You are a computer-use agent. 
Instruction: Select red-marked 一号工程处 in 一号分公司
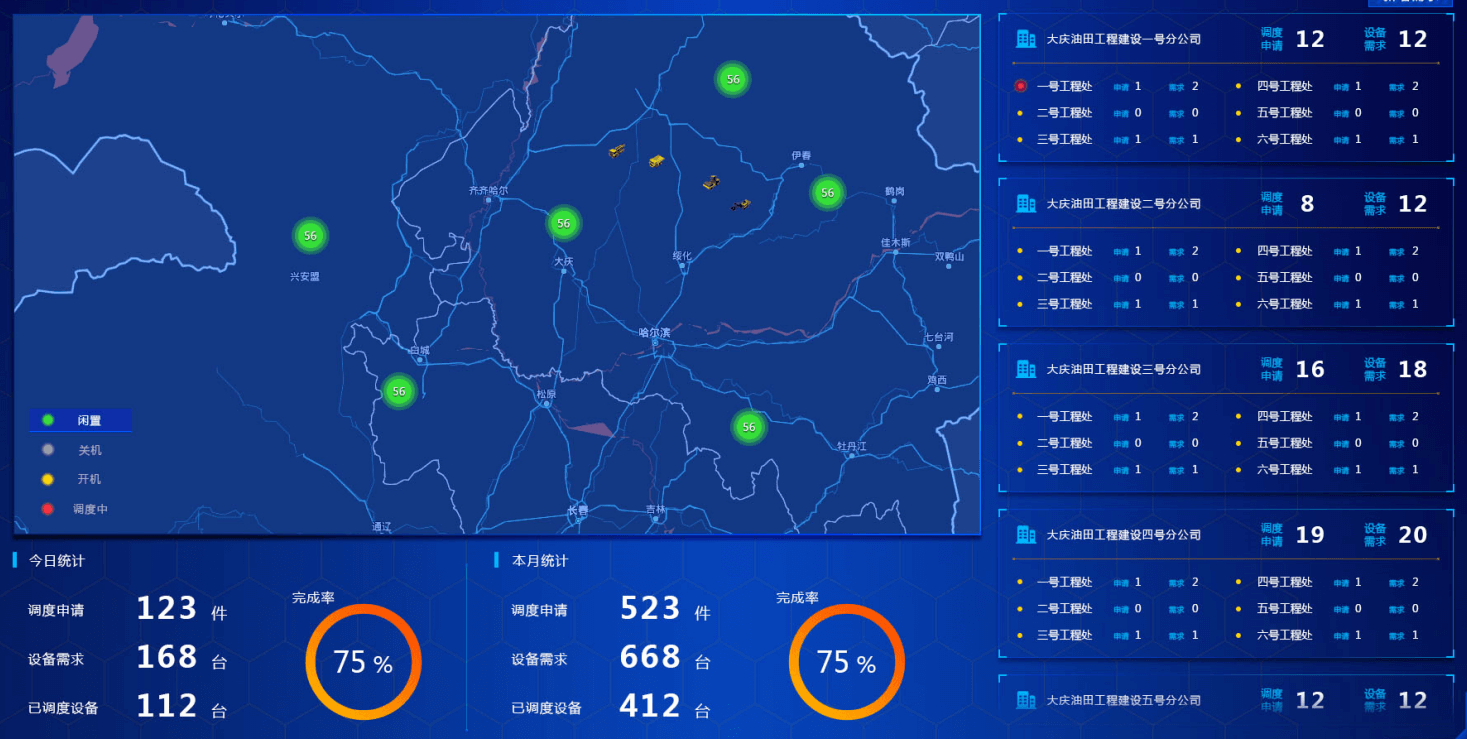tap(1064, 86)
